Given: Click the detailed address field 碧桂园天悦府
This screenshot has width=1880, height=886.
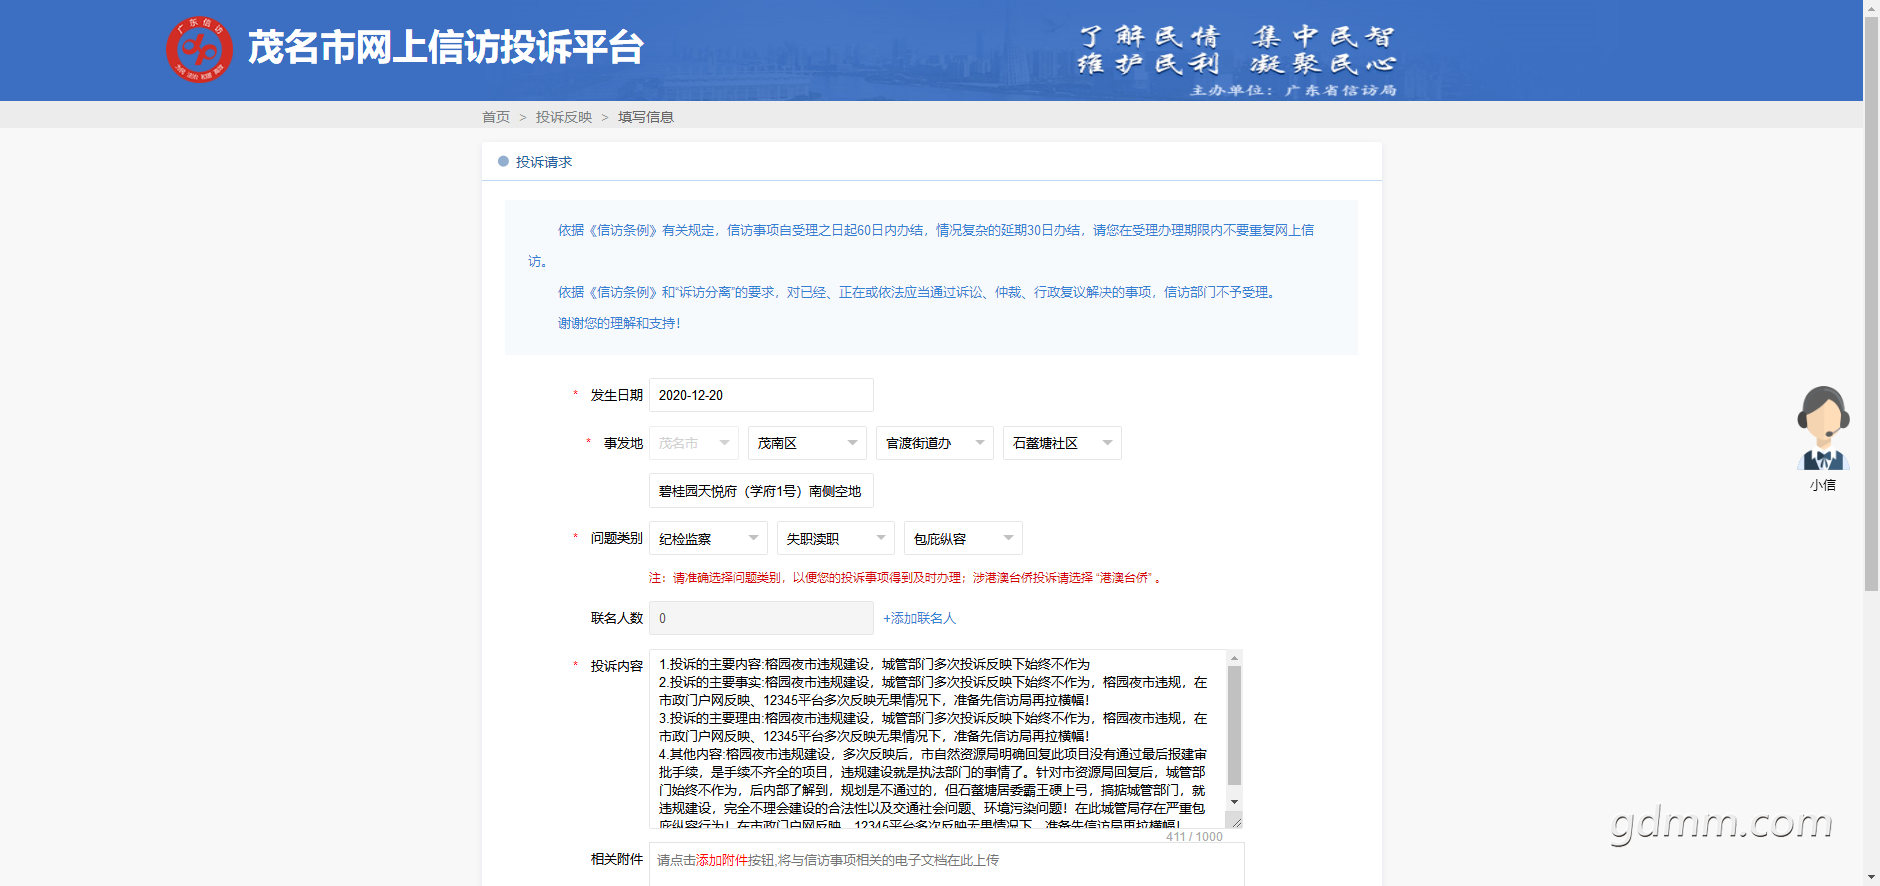Looking at the screenshot, I should [x=761, y=491].
